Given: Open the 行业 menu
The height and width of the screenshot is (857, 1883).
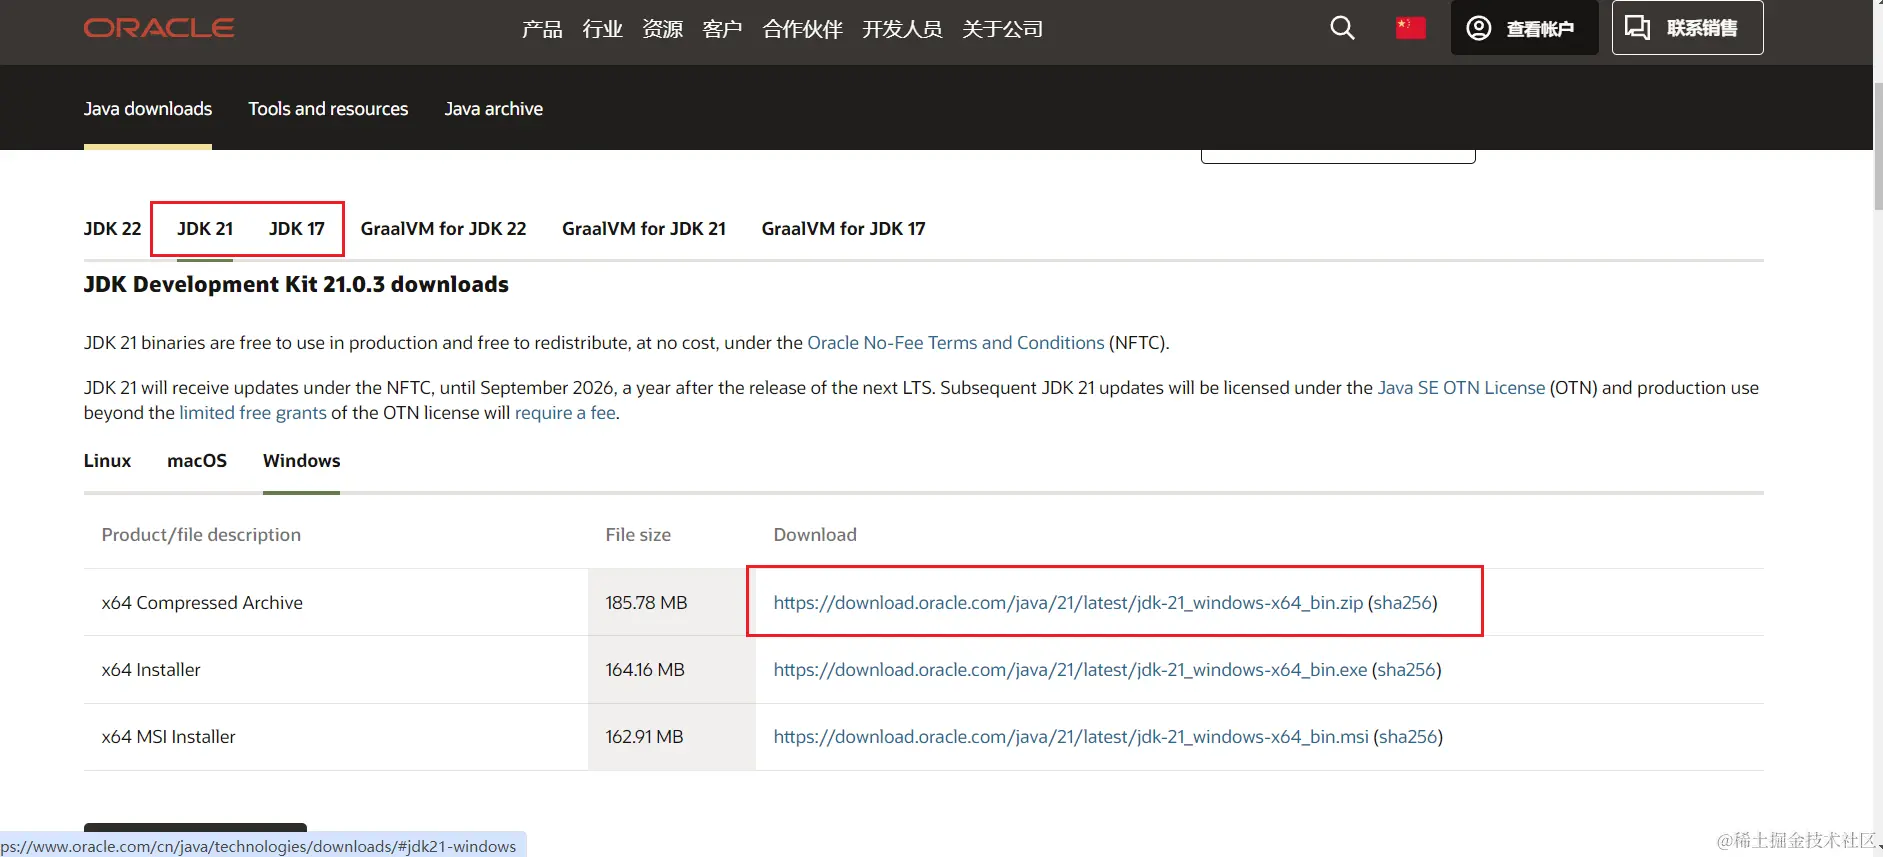Looking at the screenshot, I should (x=602, y=29).
